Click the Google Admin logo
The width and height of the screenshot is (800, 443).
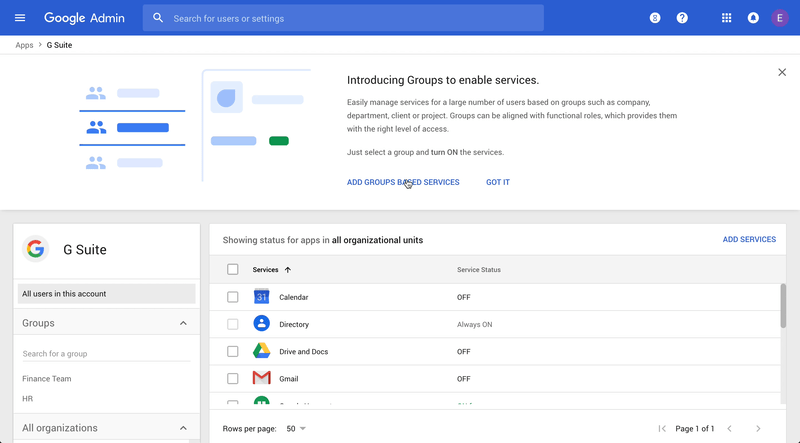[84, 18]
